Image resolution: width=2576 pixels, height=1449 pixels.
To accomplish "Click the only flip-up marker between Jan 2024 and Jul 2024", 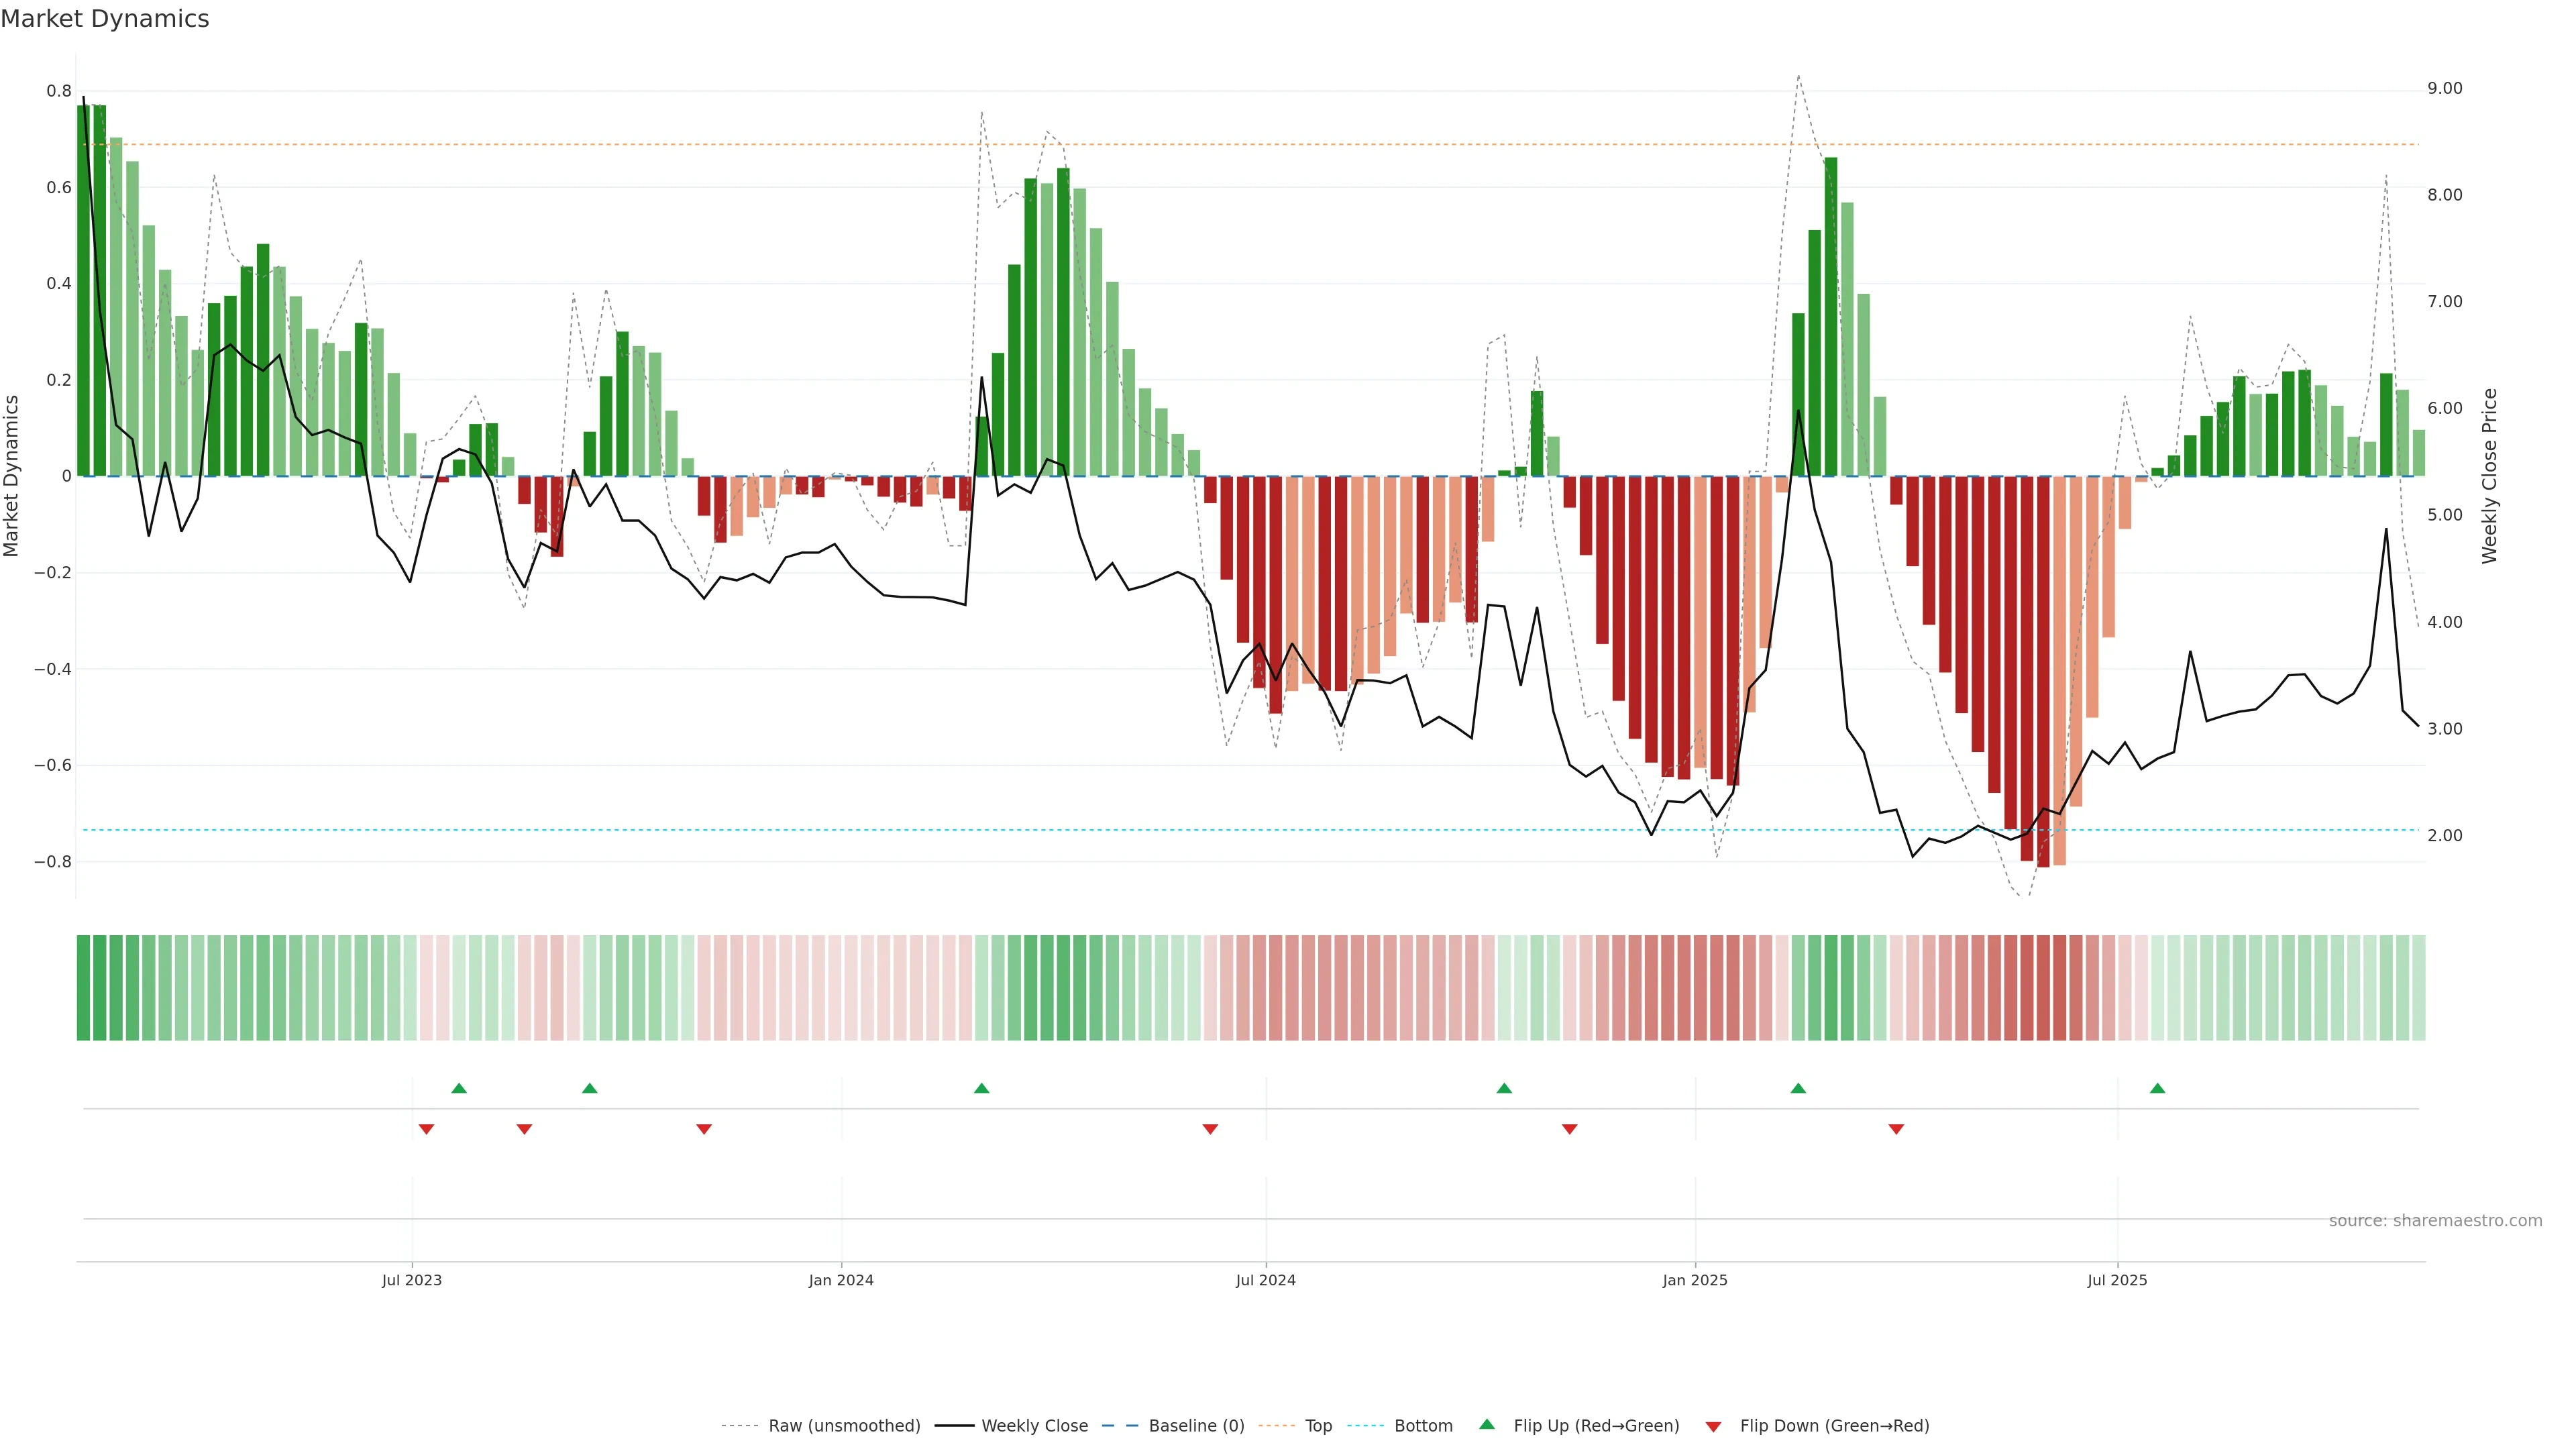I will (981, 1088).
